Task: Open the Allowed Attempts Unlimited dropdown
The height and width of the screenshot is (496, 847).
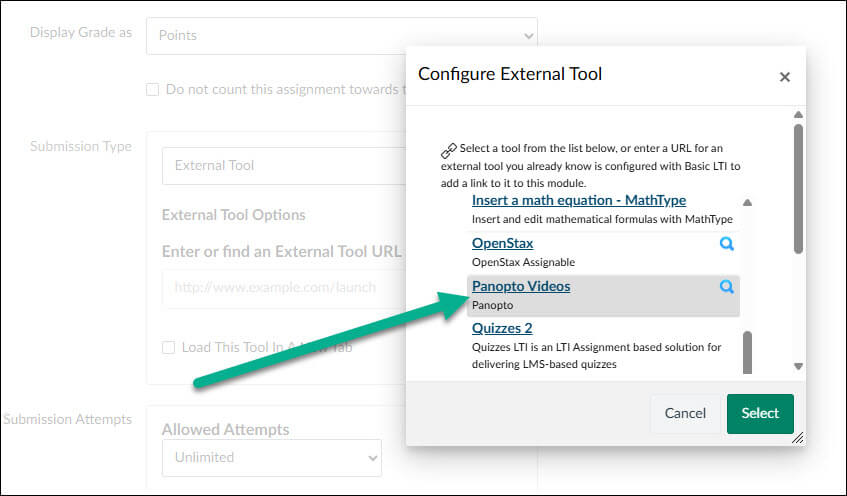Action: (272, 458)
